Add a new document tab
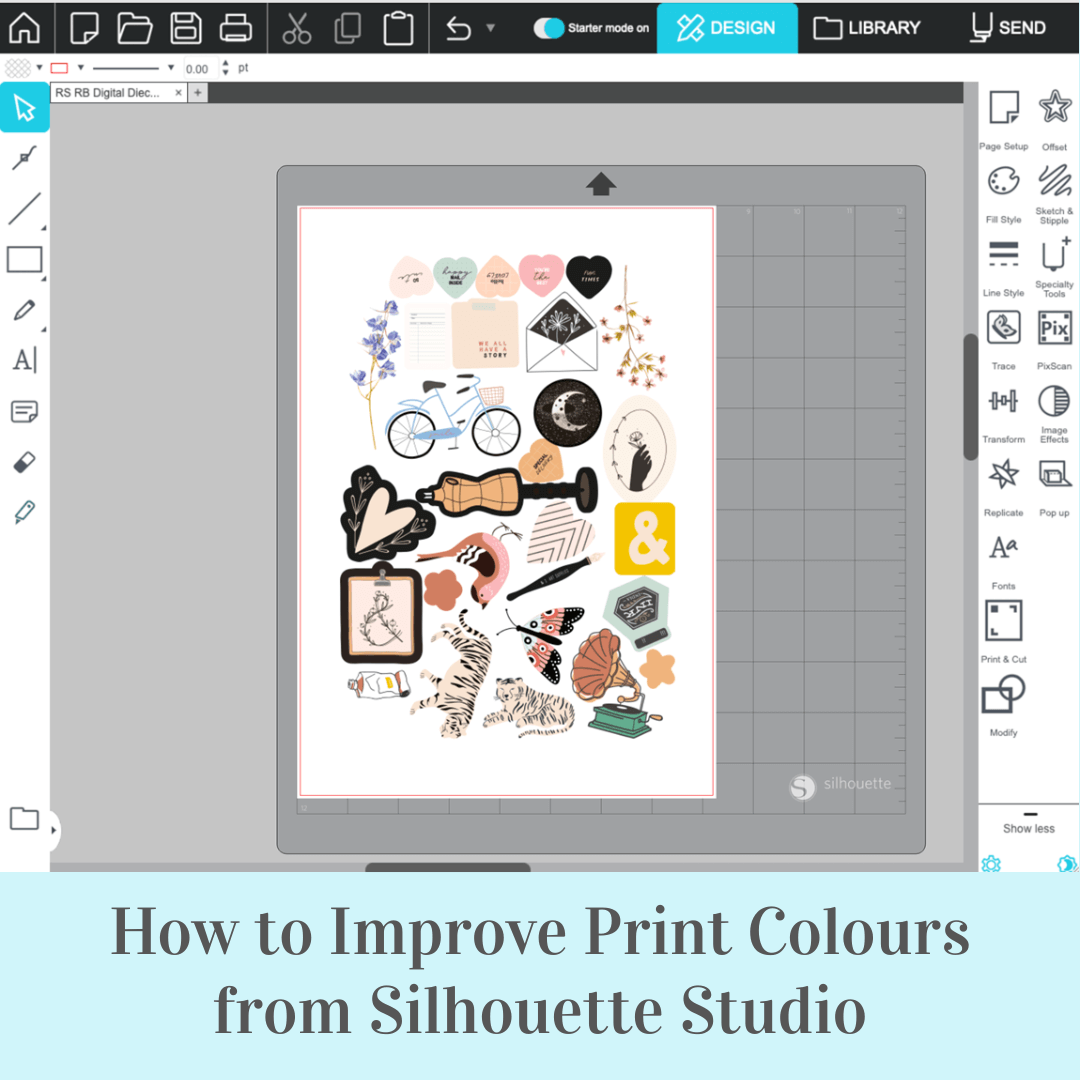 click(x=197, y=93)
